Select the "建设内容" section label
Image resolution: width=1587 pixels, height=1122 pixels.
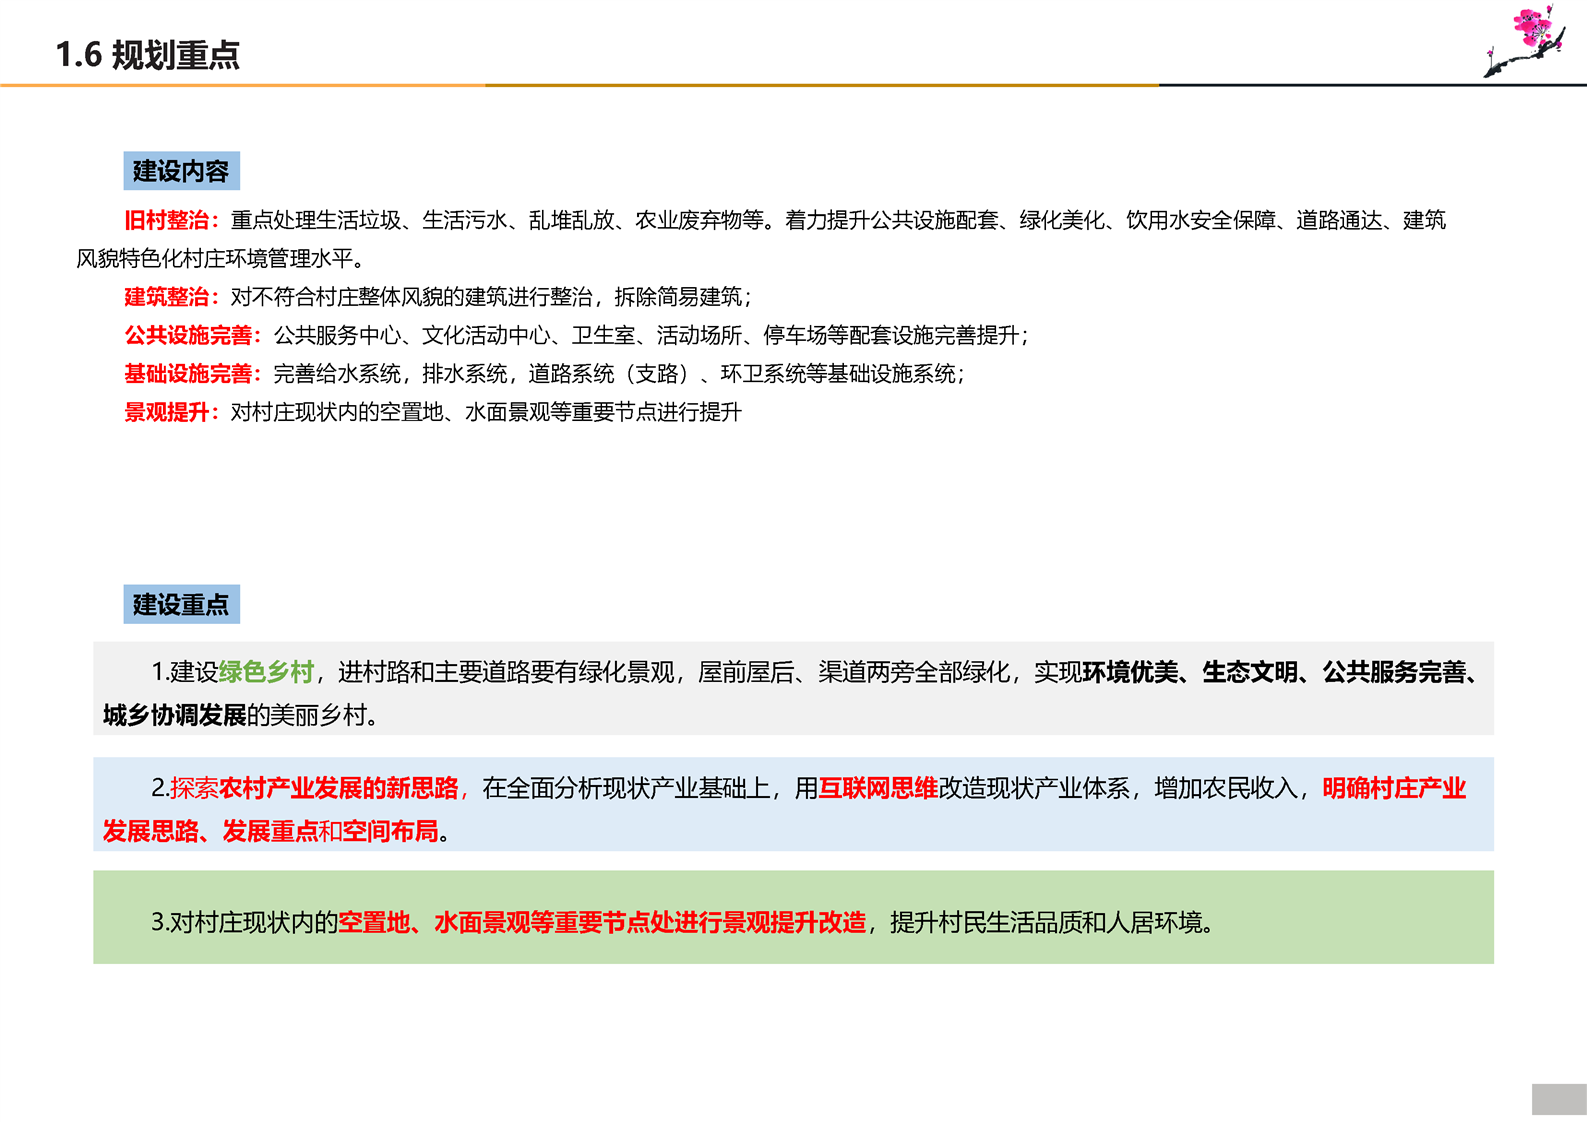pos(181,171)
